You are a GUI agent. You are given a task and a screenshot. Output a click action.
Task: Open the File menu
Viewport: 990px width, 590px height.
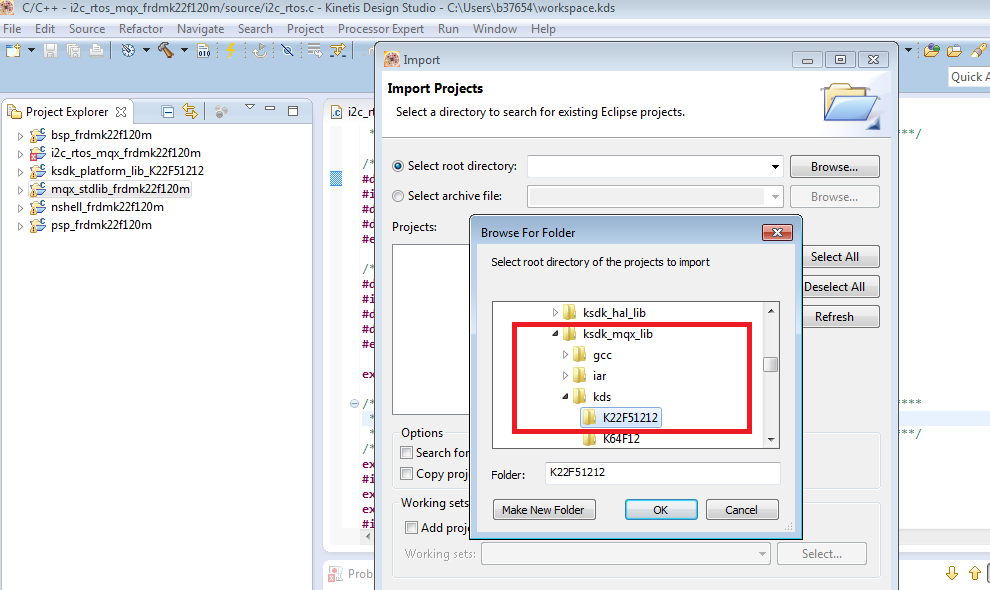12,29
